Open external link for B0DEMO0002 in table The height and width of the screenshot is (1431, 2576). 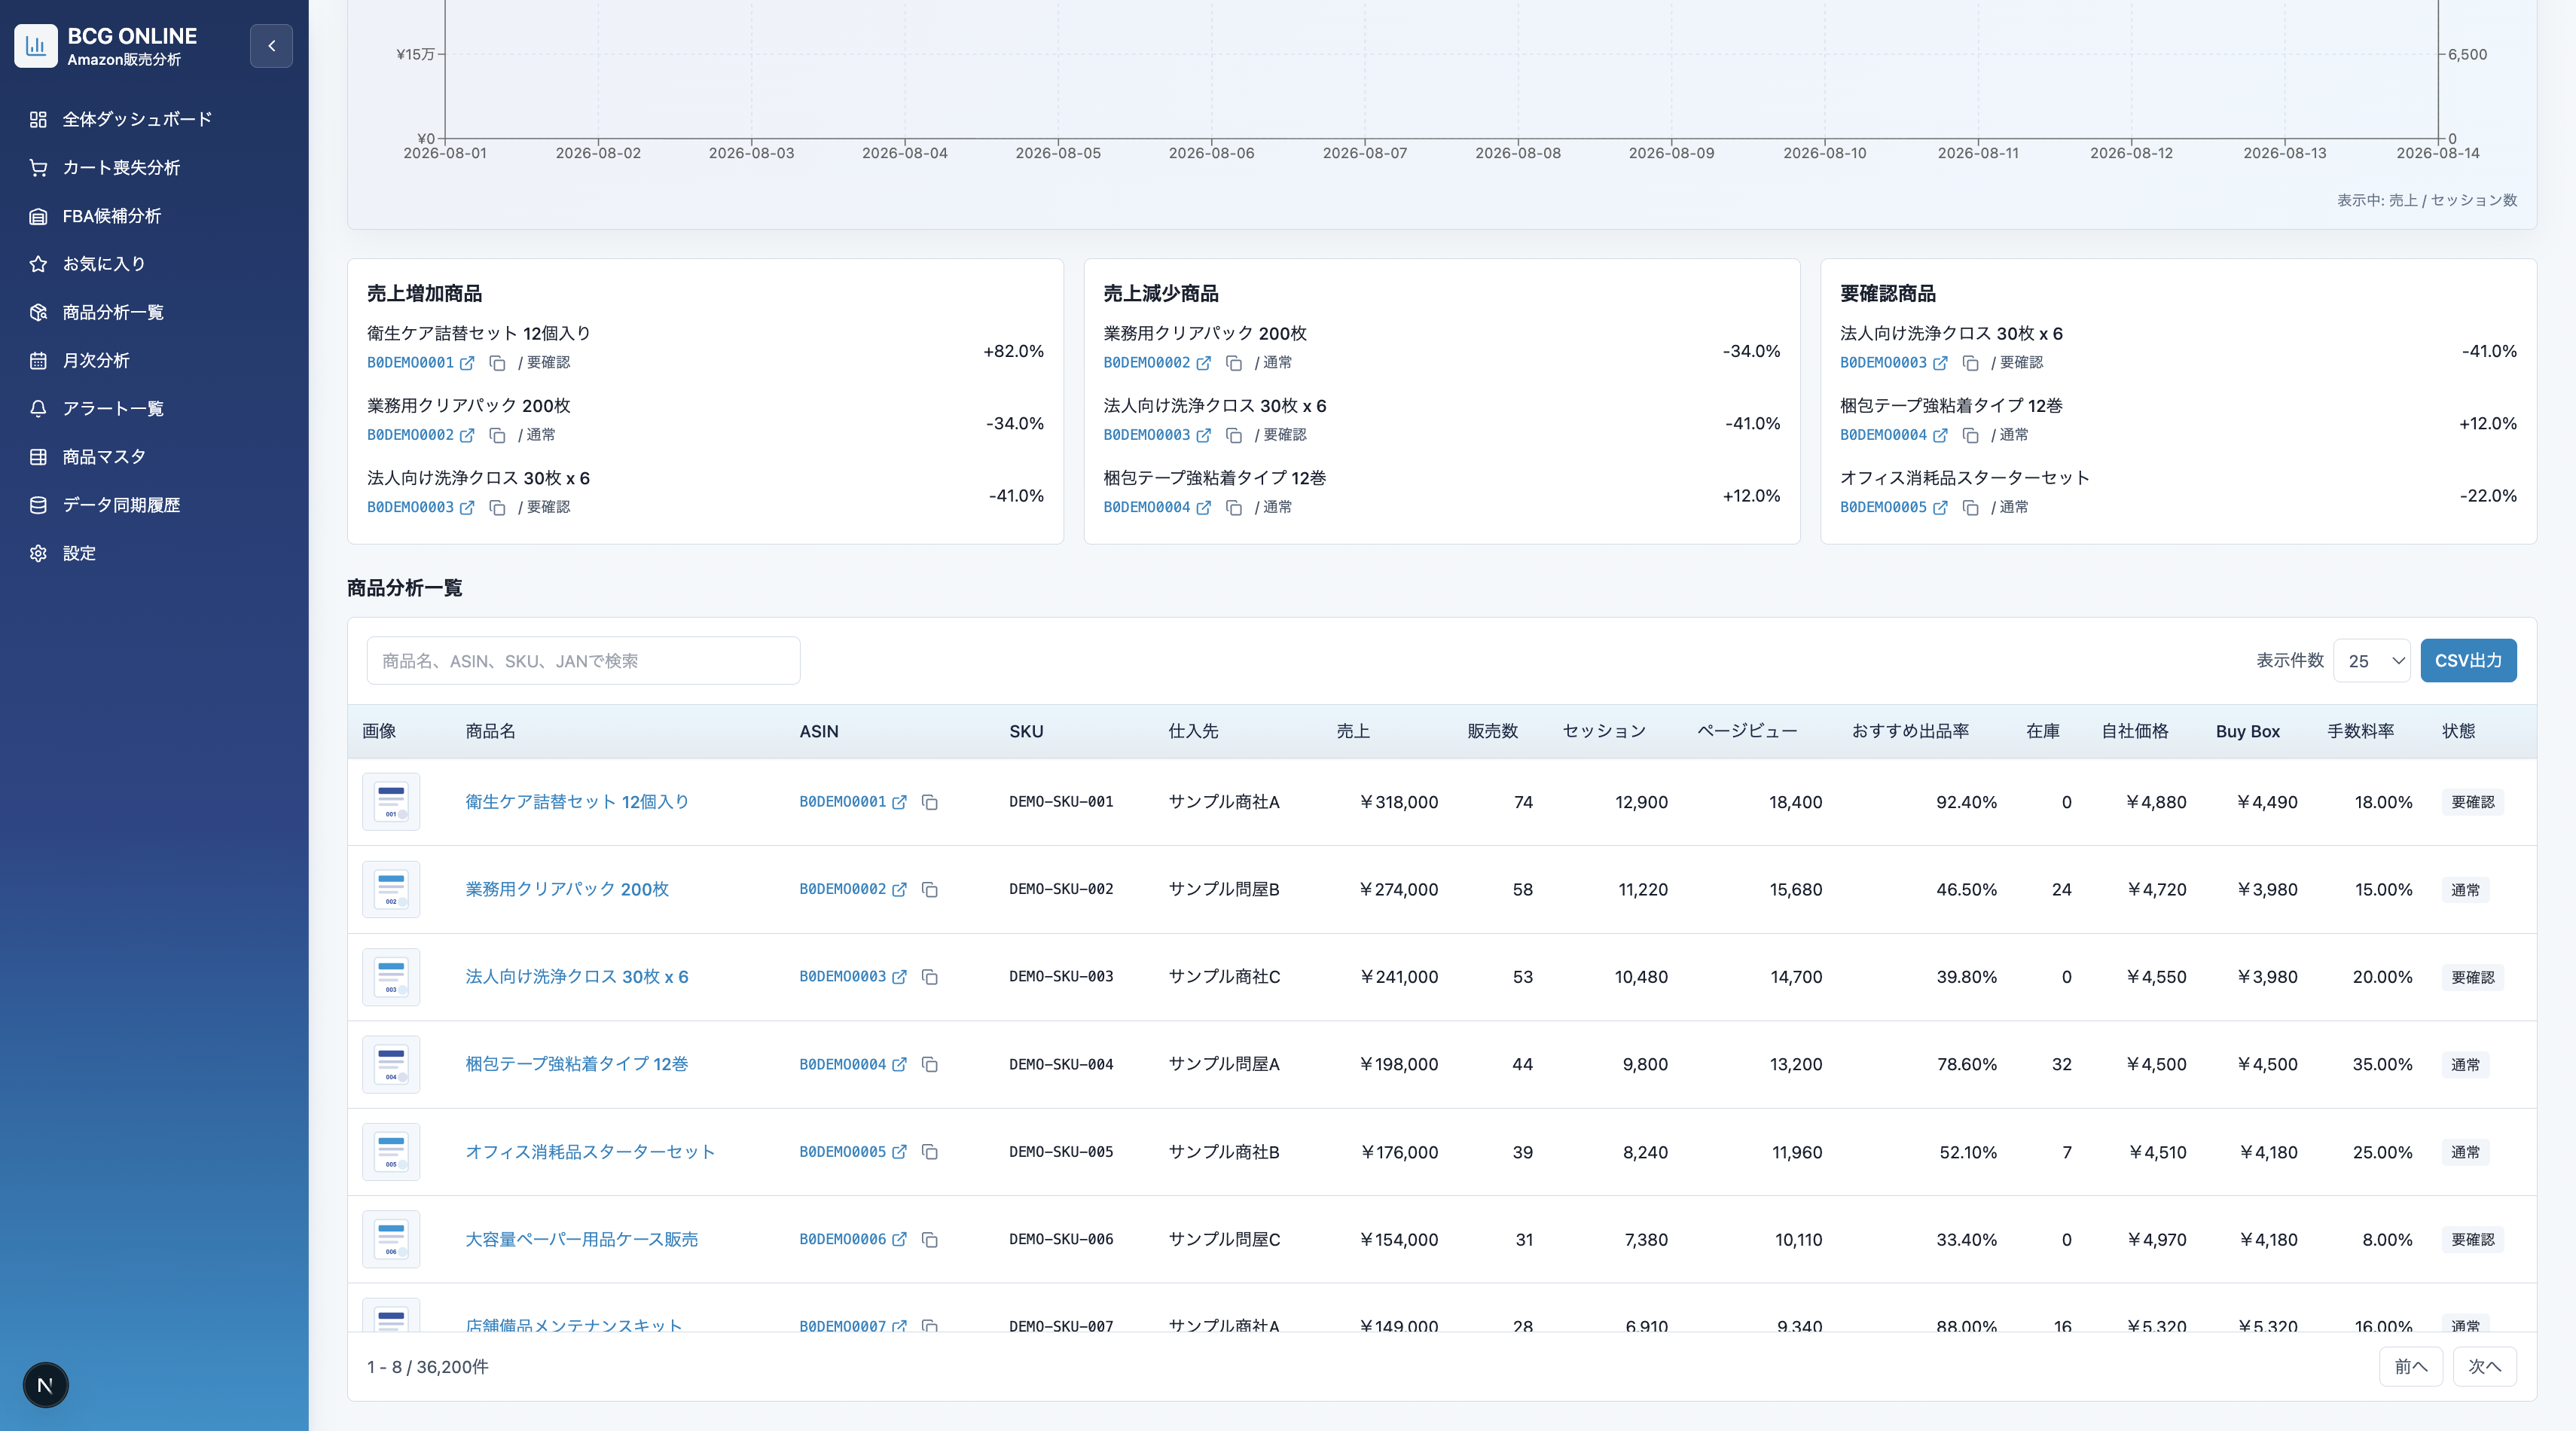coord(899,889)
